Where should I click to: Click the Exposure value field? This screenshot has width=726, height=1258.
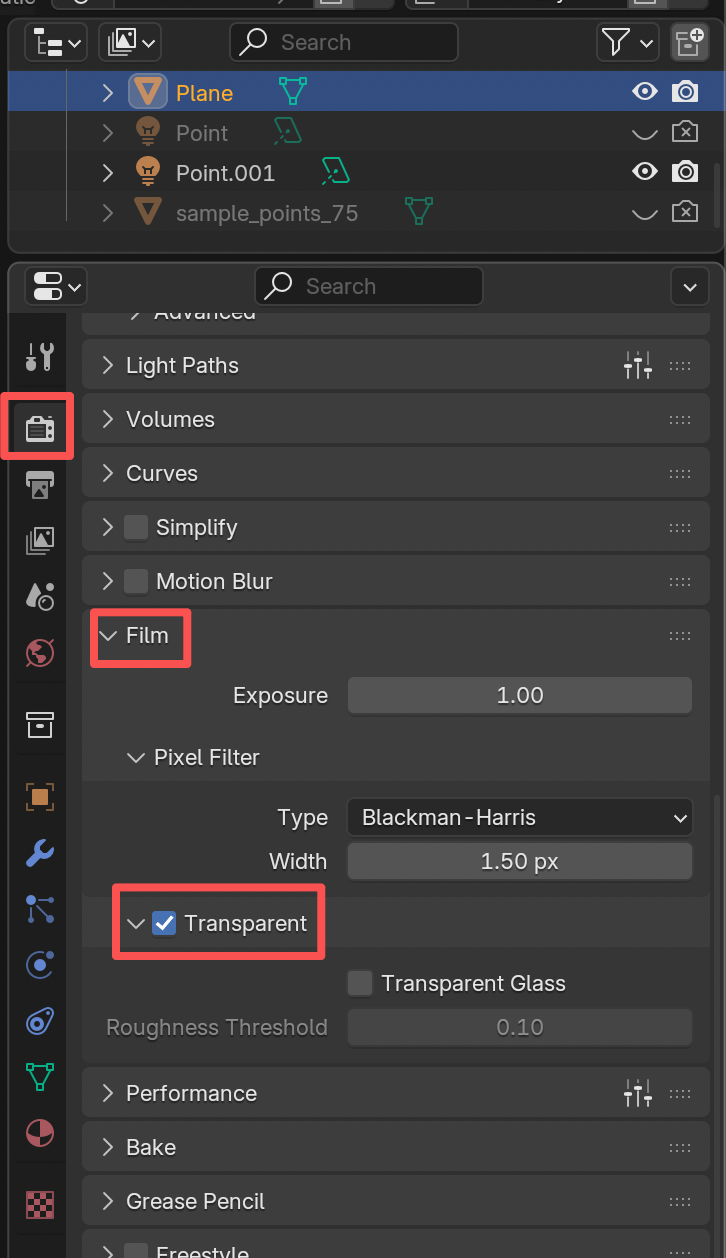pyautogui.click(x=520, y=695)
